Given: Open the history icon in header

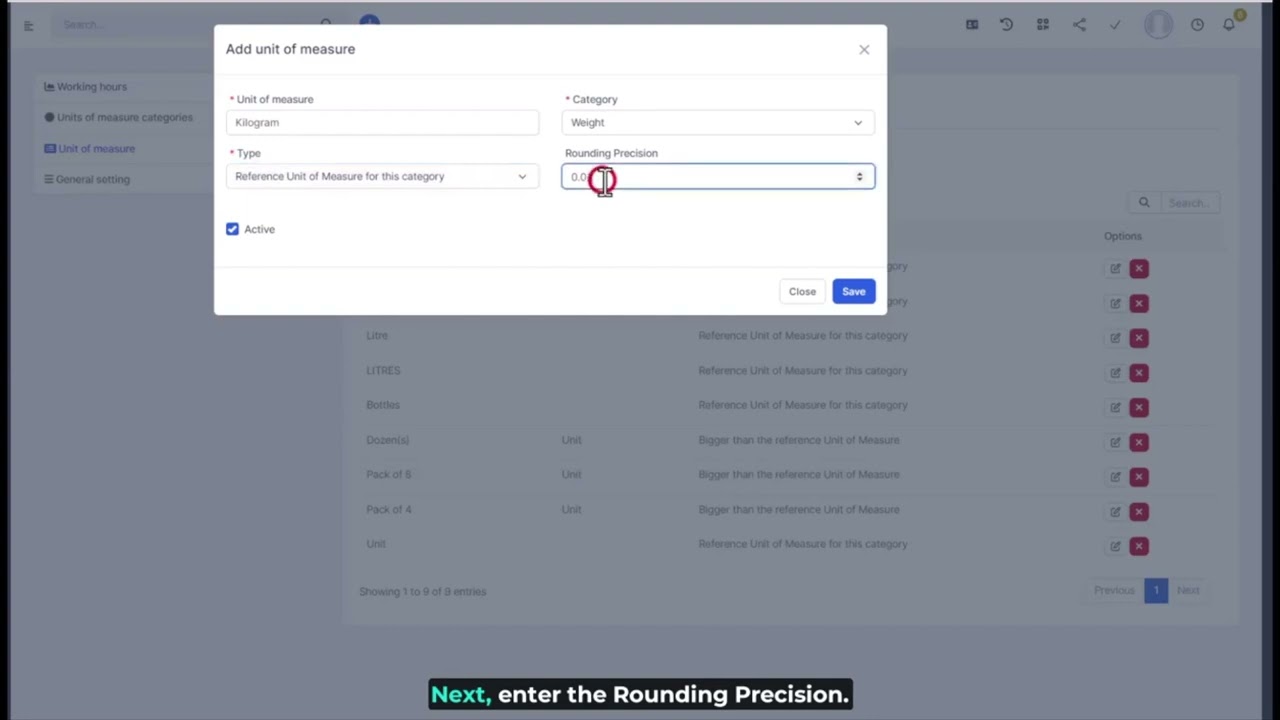Looking at the screenshot, I should 1006,25.
